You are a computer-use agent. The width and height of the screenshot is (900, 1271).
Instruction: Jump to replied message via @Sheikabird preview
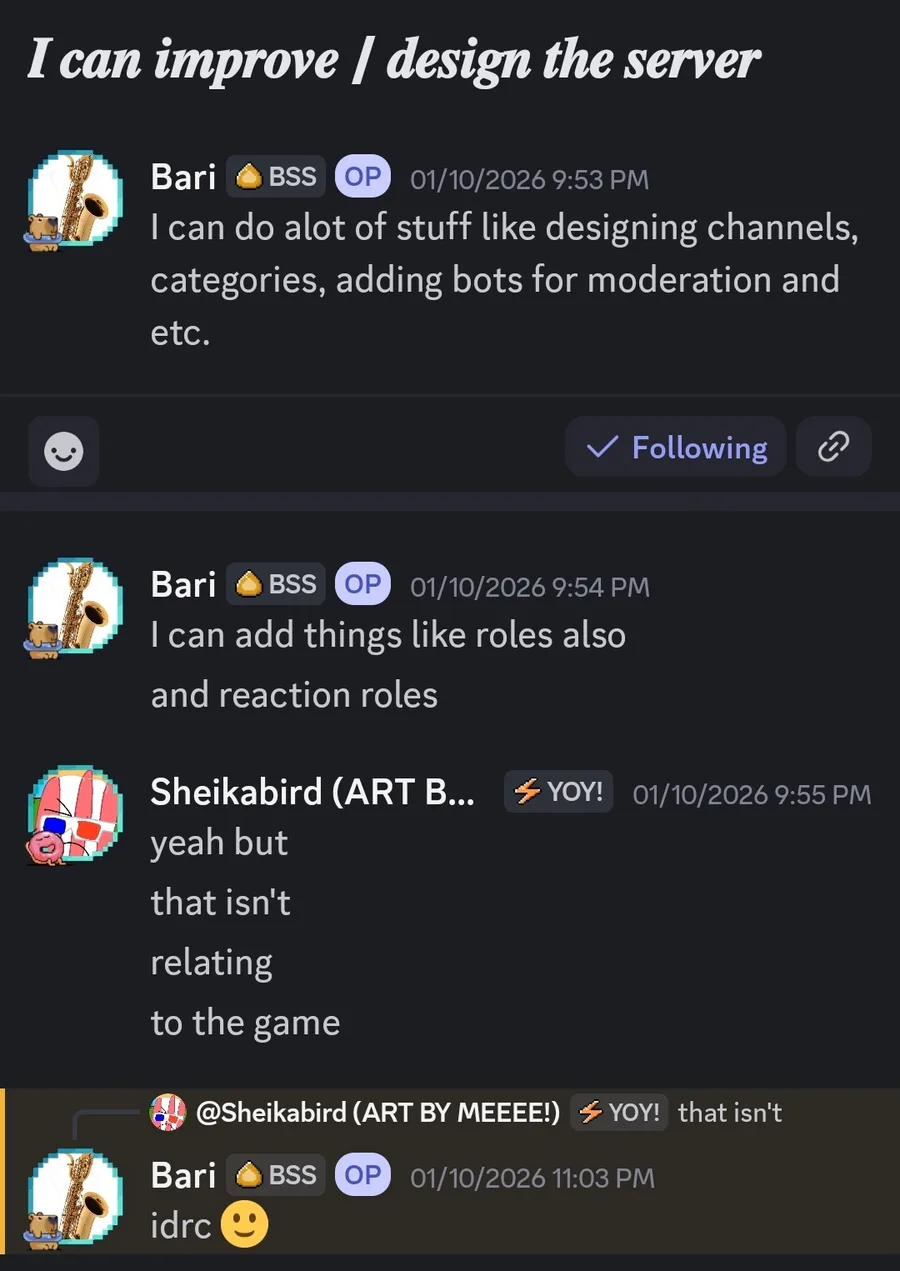[378, 1112]
